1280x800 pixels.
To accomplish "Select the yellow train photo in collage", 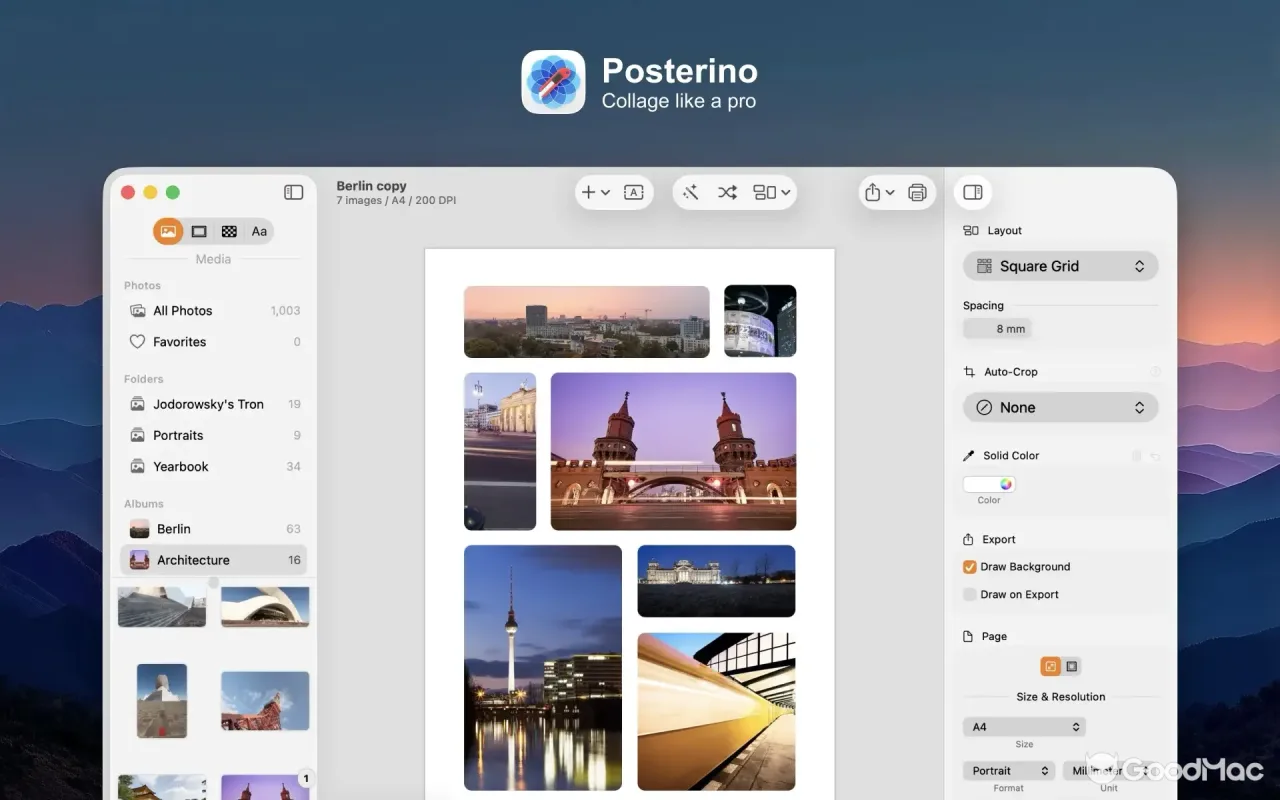I will click(x=716, y=712).
